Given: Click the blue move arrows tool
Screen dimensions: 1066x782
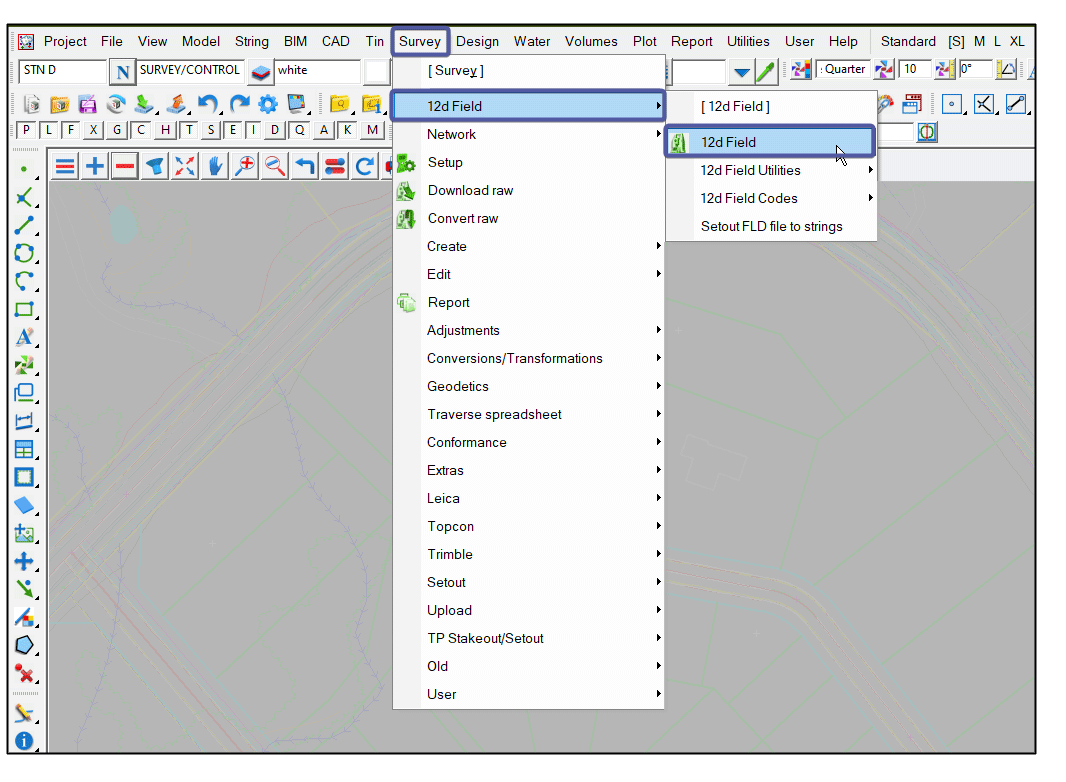Looking at the screenshot, I should pyautogui.click(x=24, y=561).
